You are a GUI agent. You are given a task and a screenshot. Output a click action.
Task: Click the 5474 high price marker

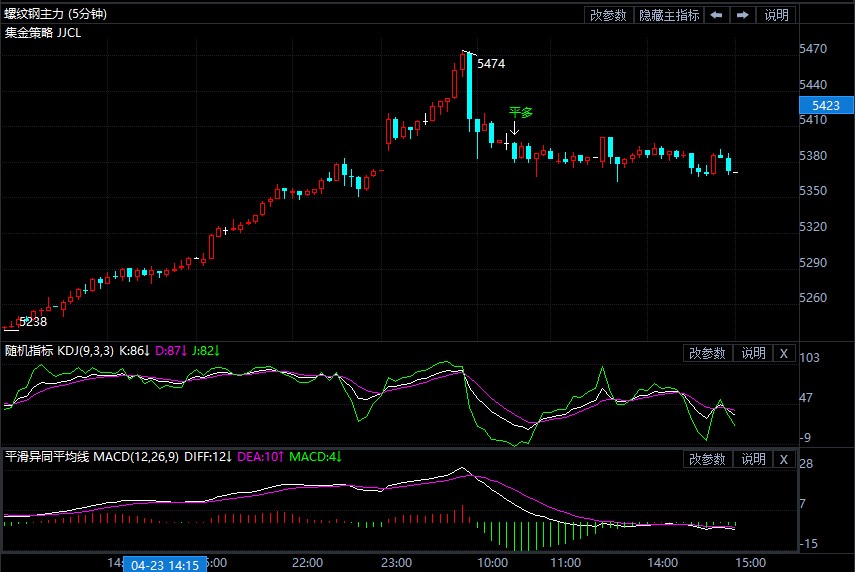coord(490,63)
